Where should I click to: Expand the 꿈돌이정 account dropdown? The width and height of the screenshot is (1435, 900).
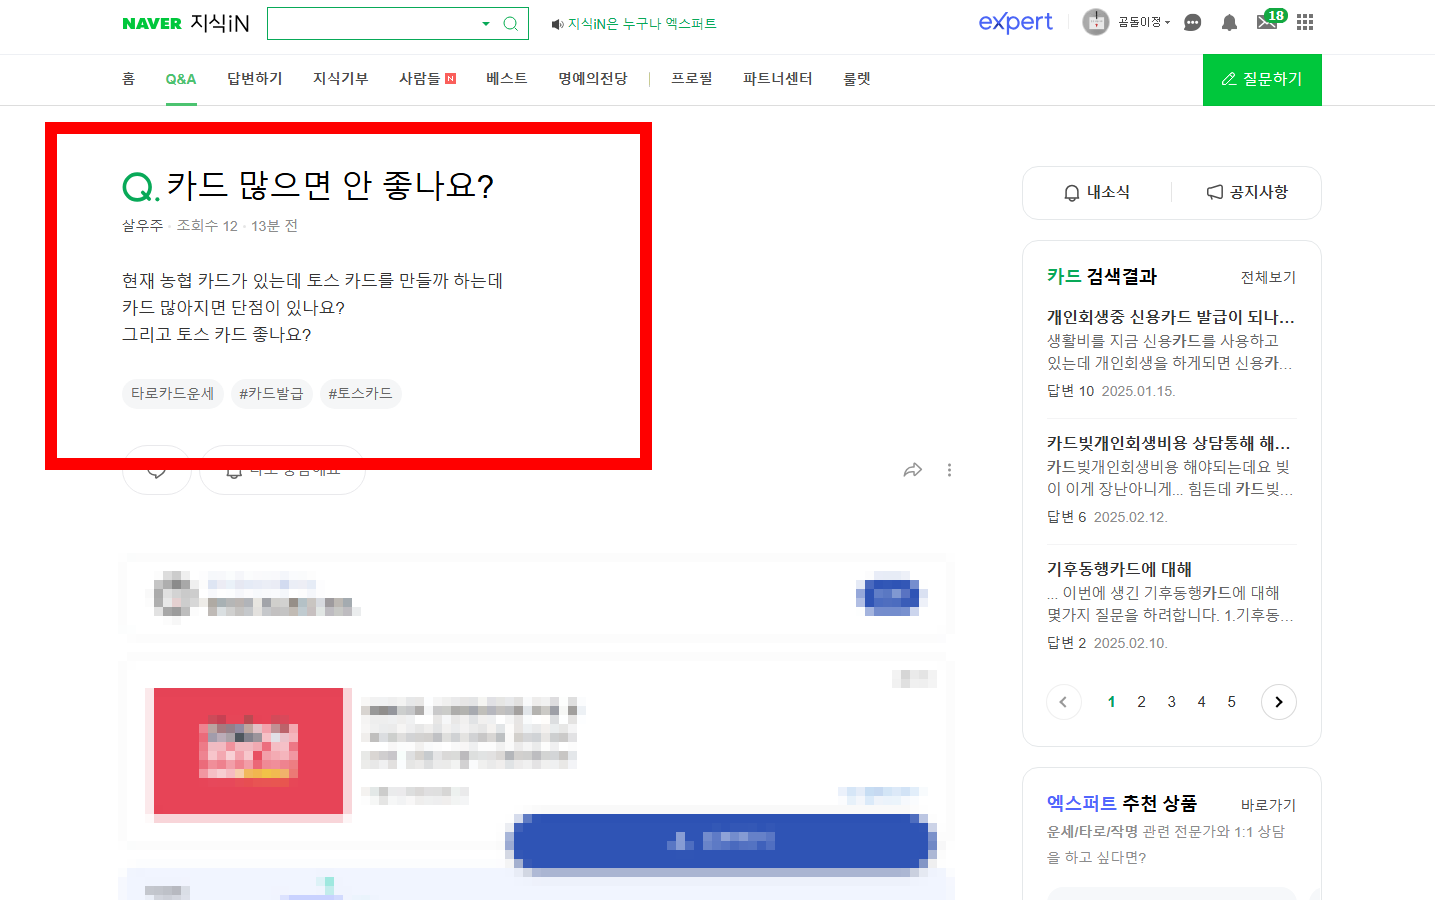click(x=1144, y=22)
